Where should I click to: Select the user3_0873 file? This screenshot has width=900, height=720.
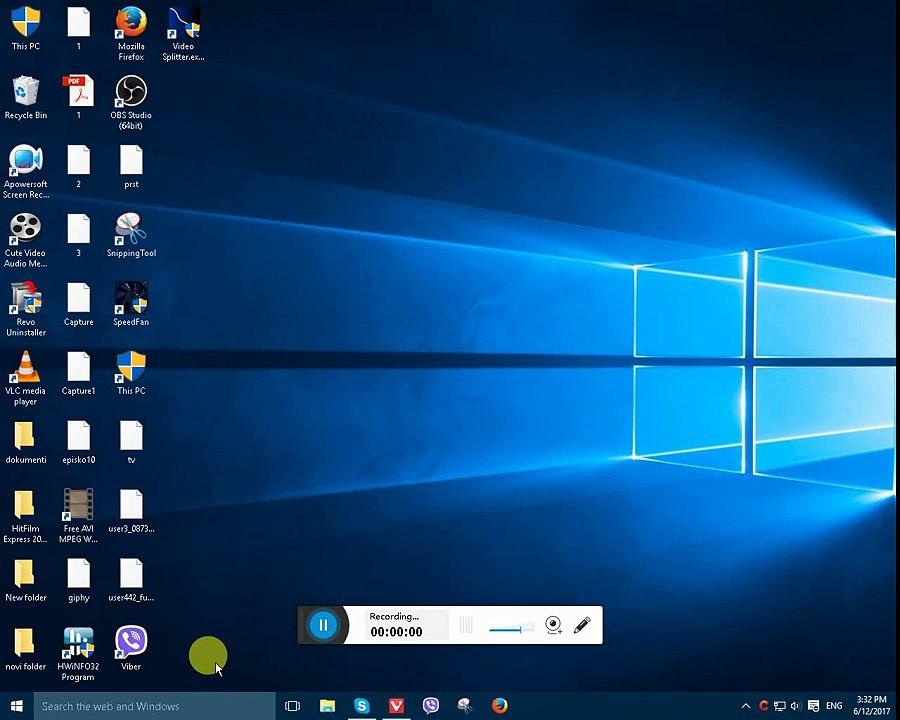[x=131, y=511]
